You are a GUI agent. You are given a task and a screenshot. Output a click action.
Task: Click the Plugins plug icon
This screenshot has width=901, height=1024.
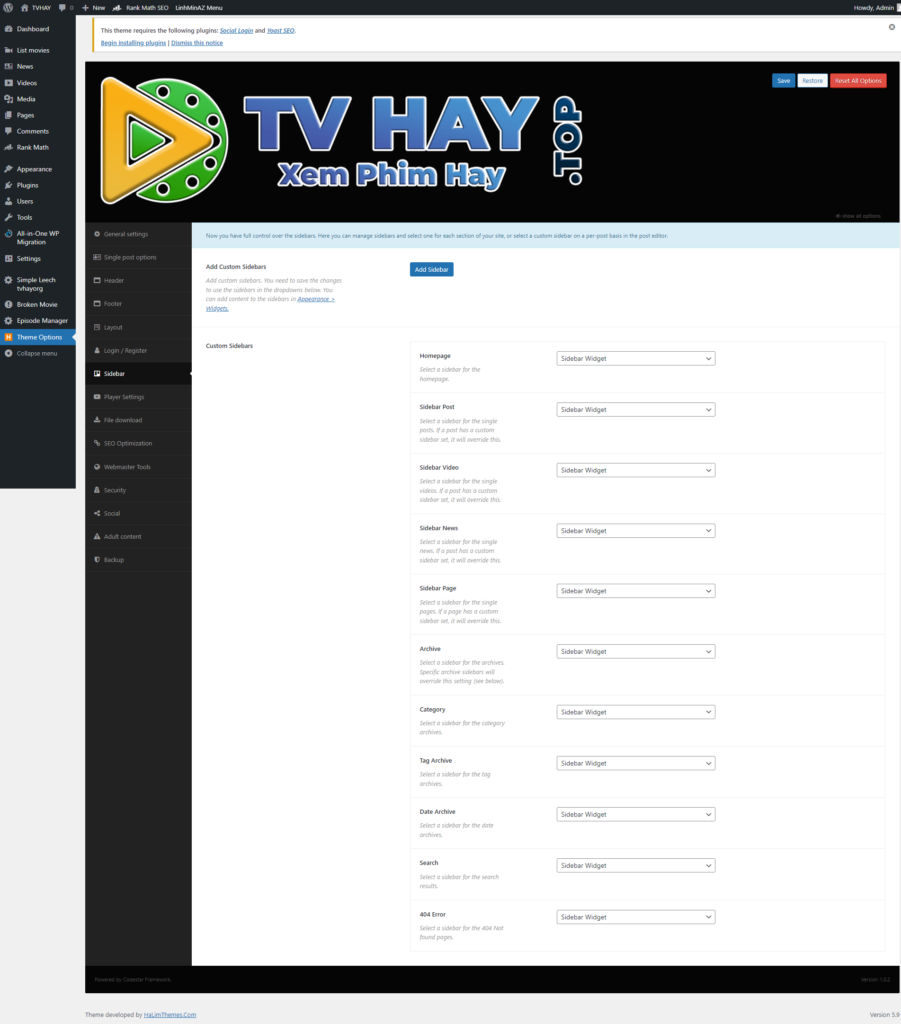(x=8, y=185)
